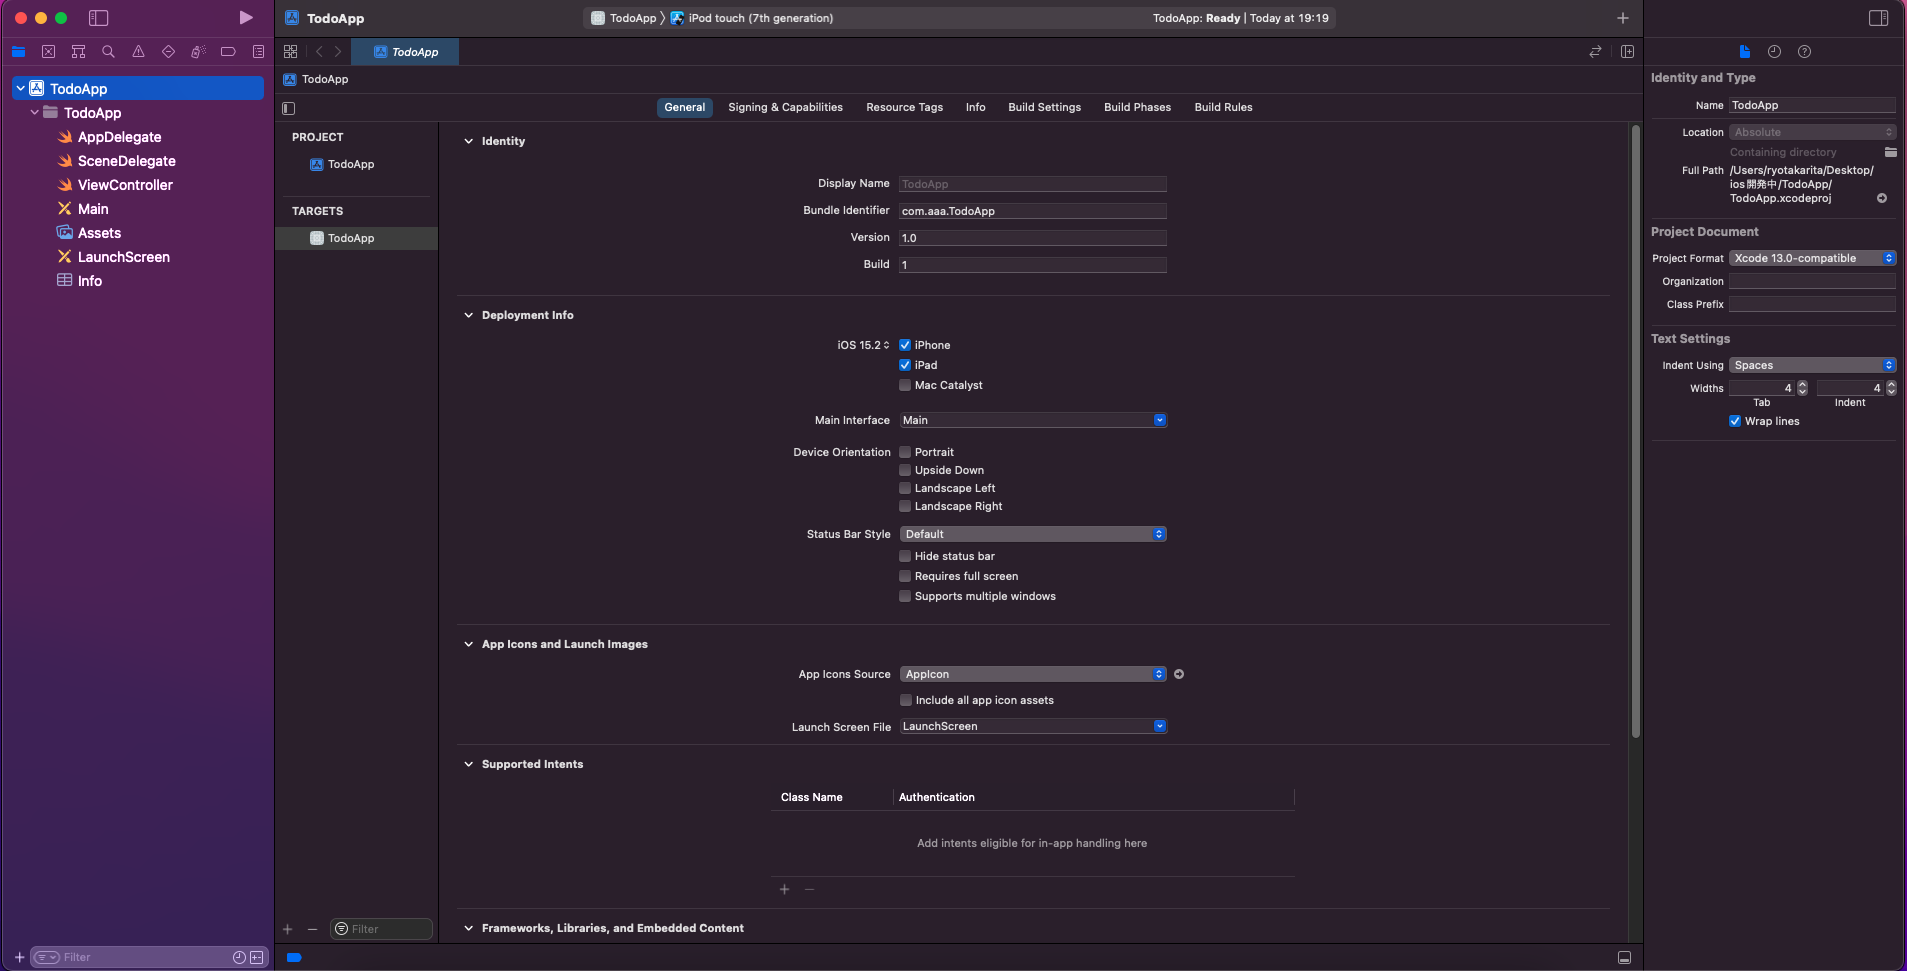Open the Project Format dropdown
Image resolution: width=1907 pixels, height=971 pixels.
coord(1812,258)
